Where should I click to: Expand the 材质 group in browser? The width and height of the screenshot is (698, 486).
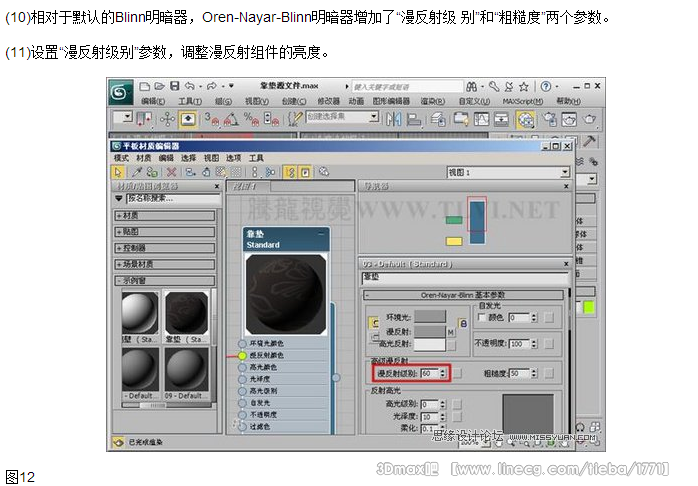click(165, 216)
